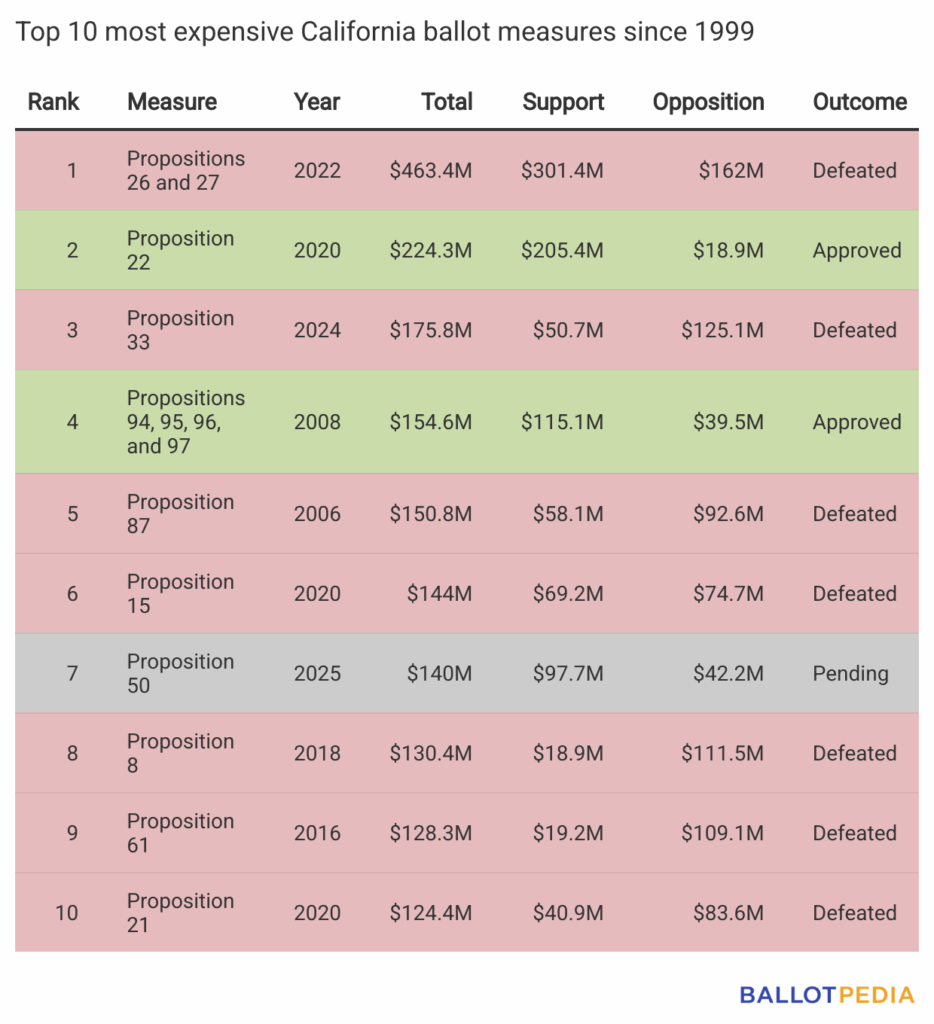
Task: Click the Proposition 15 measure cell
Action: click(180, 594)
